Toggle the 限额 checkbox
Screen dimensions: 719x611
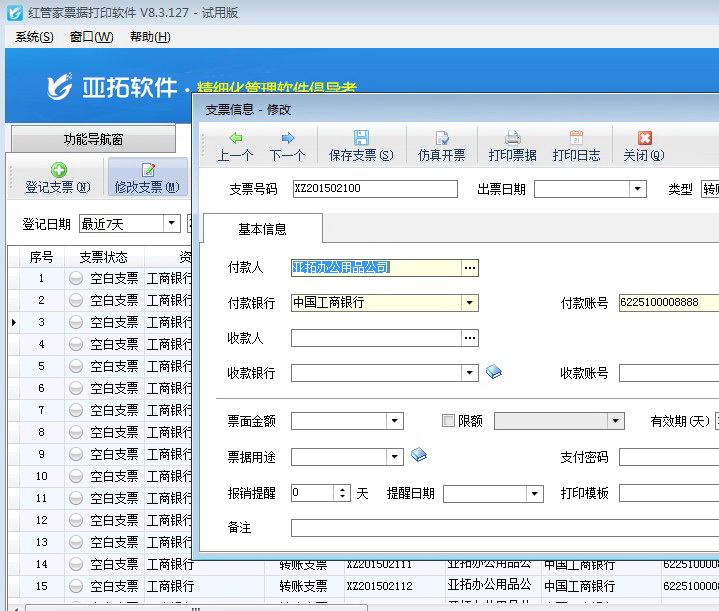[448, 421]
